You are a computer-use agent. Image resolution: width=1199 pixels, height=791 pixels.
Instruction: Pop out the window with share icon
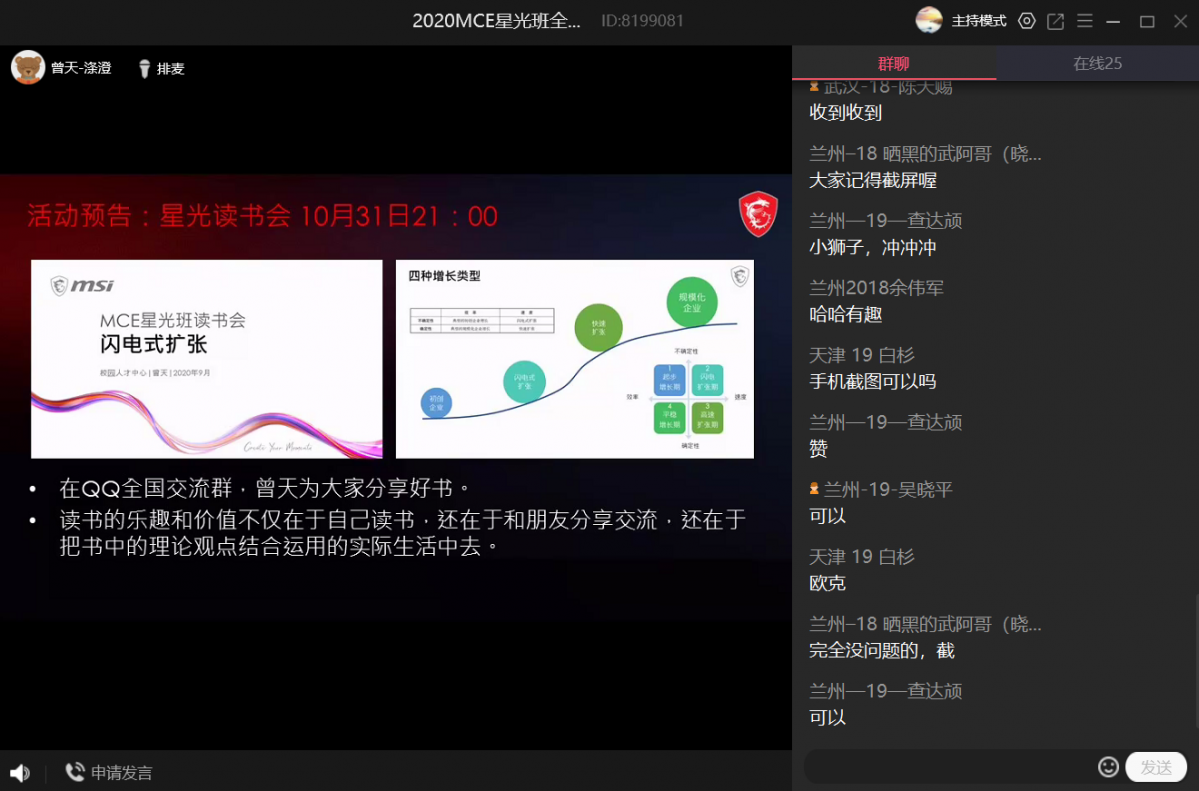click(x=1055, y=21)
